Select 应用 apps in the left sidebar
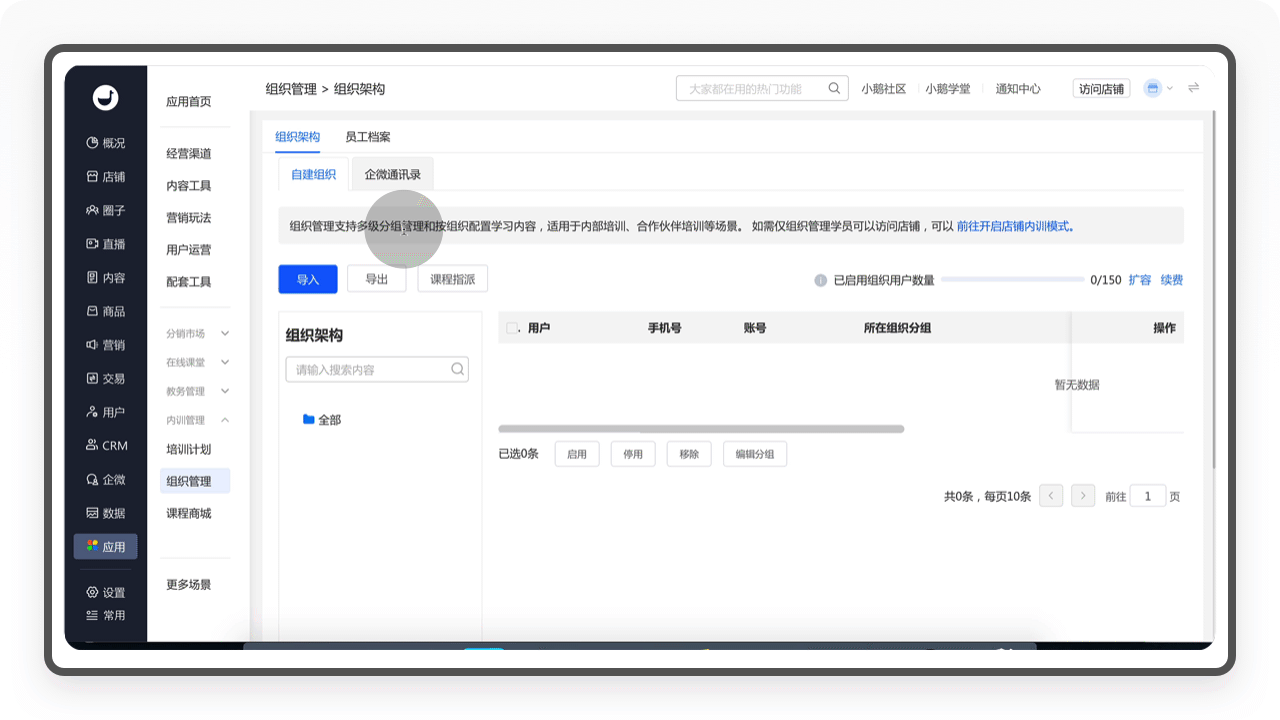1280x720 pixels. pyautogui.click(x=106, y=546)
